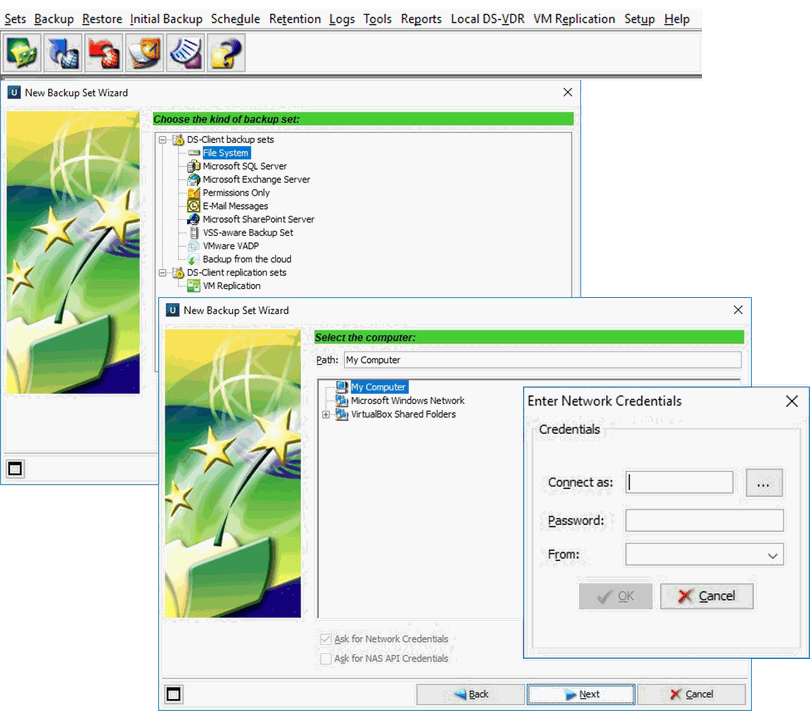Select Permissions Only in the tree

pyautogui.click(x=236, y=193)
